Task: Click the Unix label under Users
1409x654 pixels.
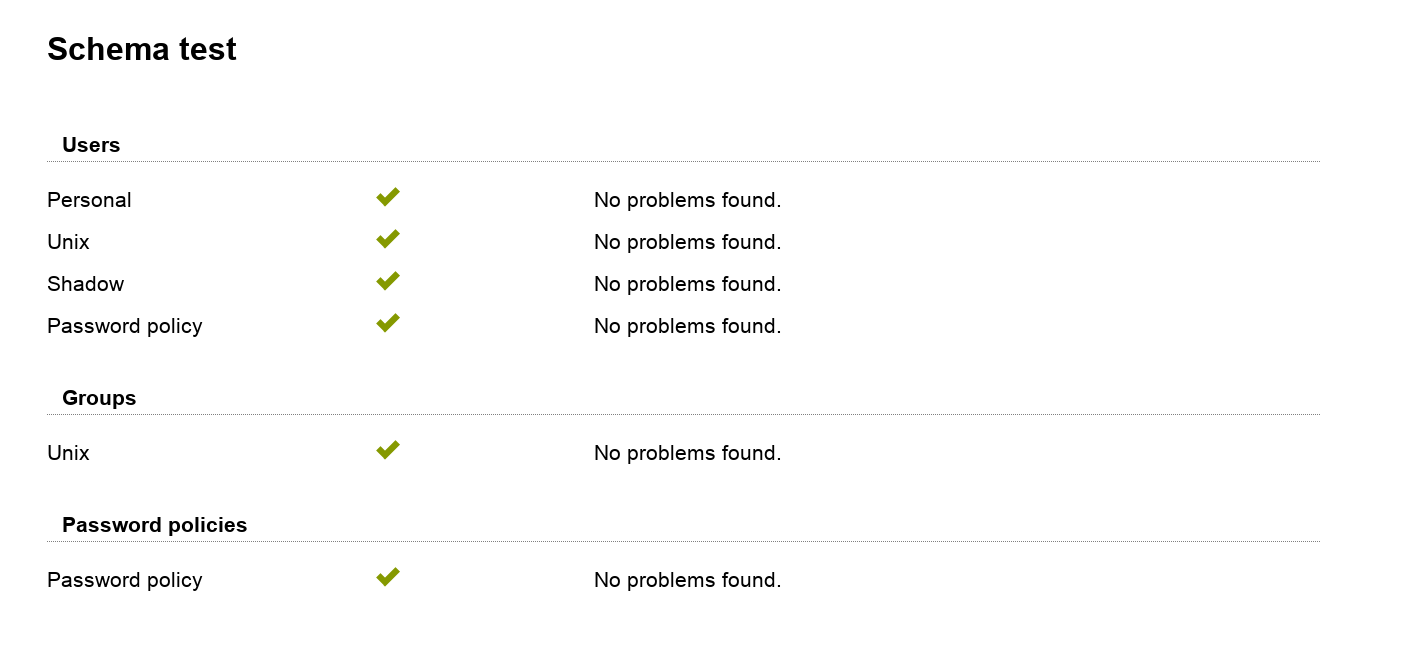Action: tap(68, 242)
